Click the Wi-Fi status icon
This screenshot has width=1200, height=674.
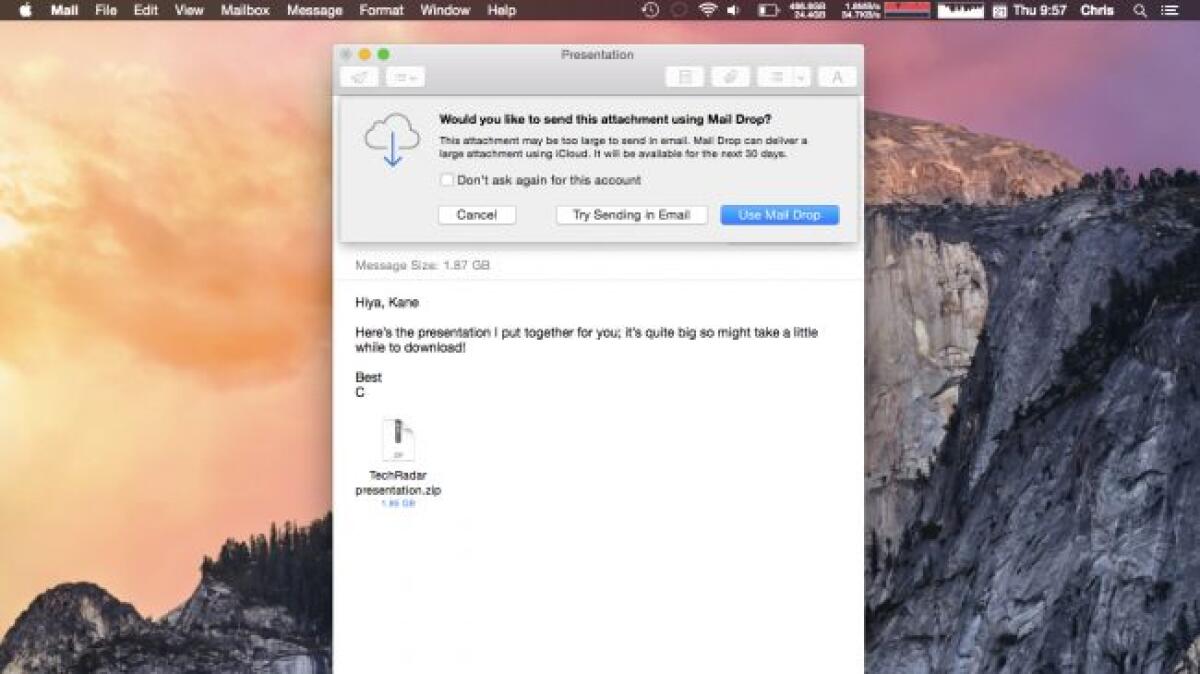click(x=706, y=11)
